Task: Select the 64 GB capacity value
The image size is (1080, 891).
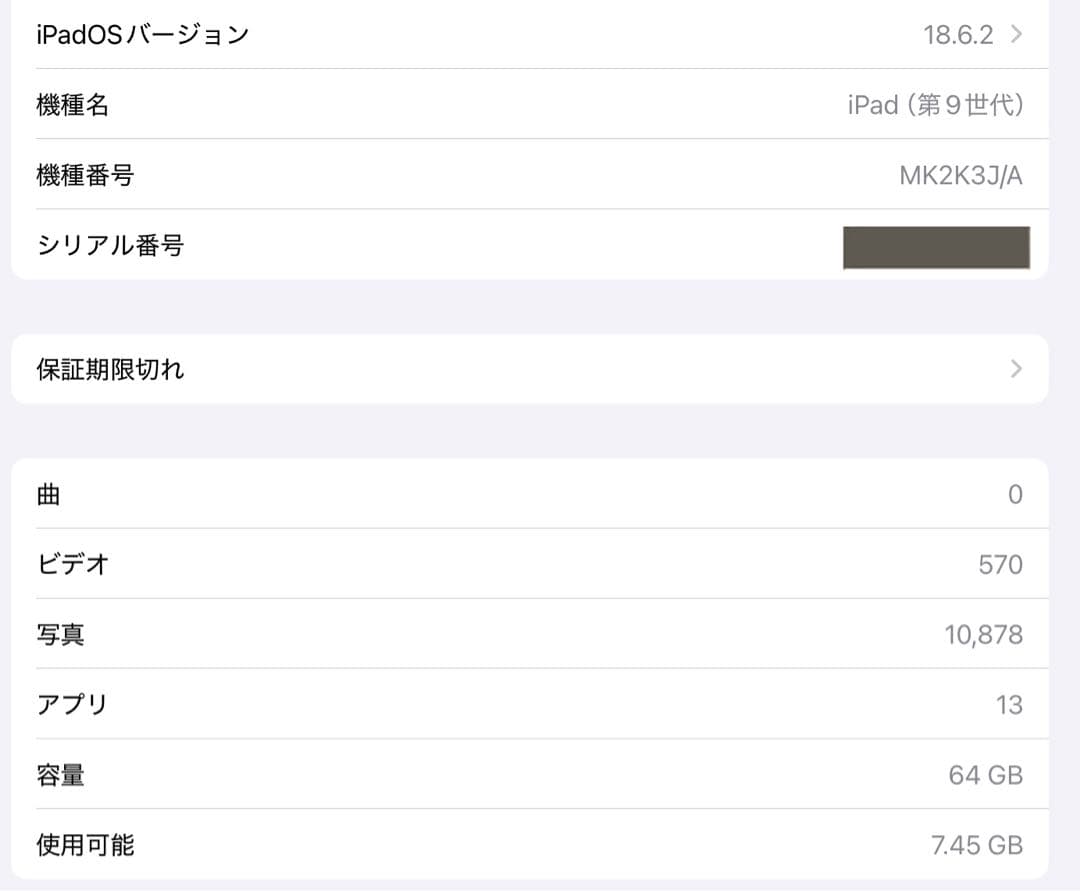Action: click(x=987, y=774)
